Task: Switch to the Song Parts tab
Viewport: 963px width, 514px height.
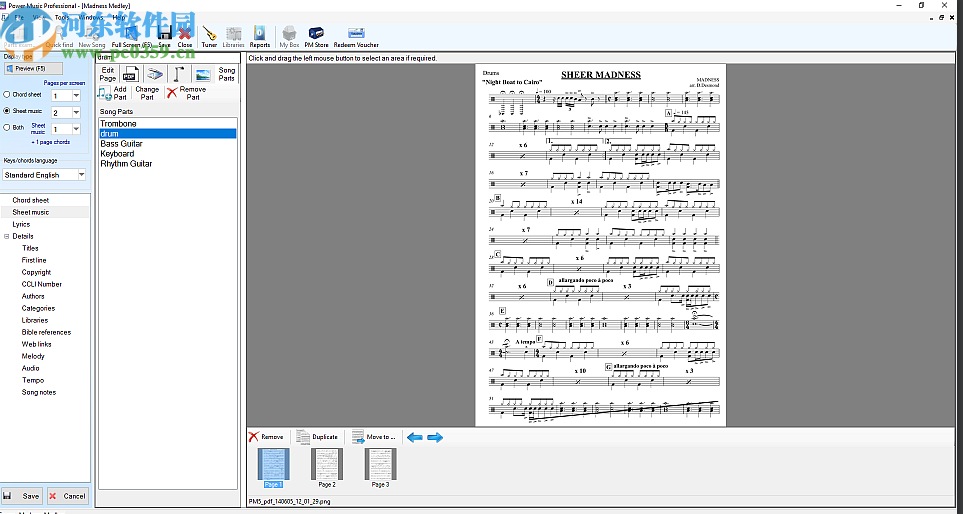Action: [x=227, y=74]
